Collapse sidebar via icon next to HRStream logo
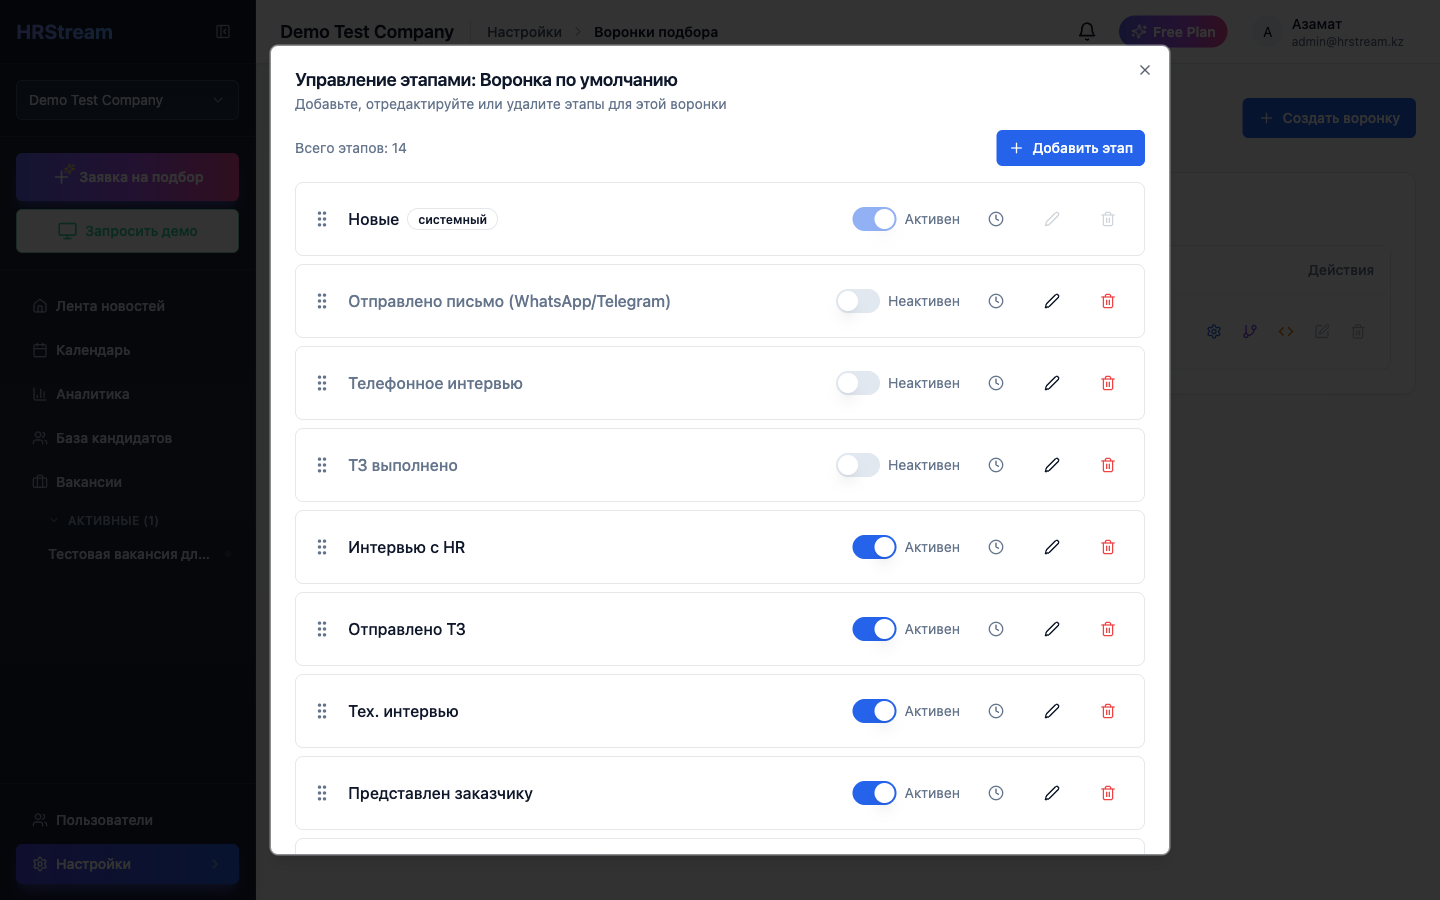This screenshot has width=1440, height=900. pos(222,31)
